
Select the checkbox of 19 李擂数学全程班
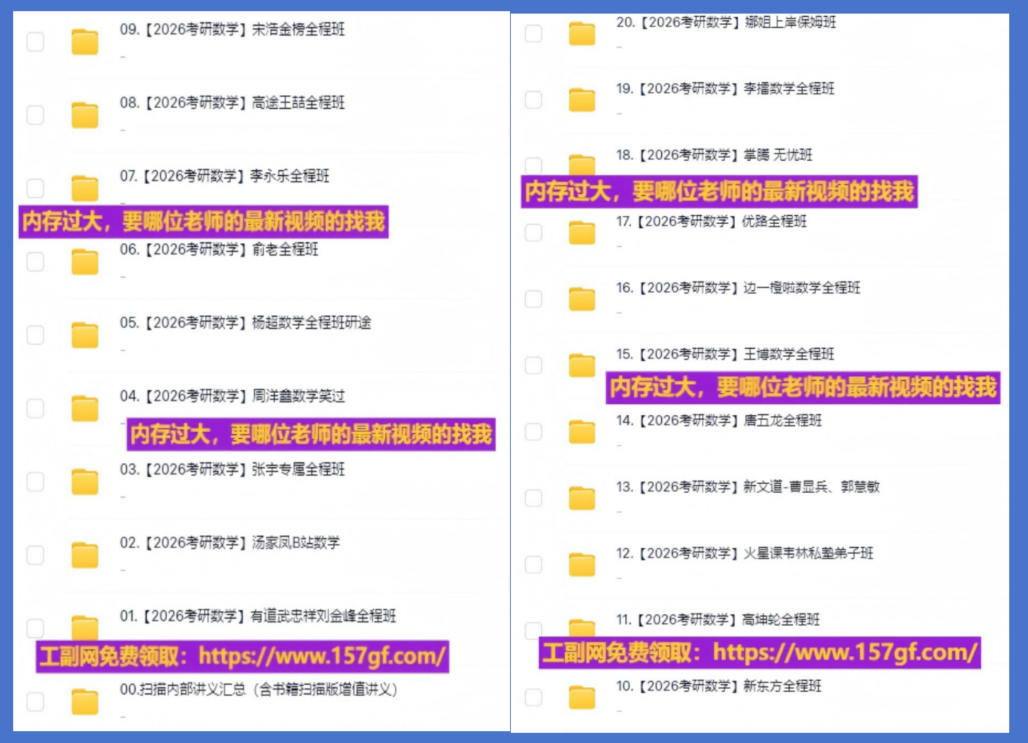533,100
